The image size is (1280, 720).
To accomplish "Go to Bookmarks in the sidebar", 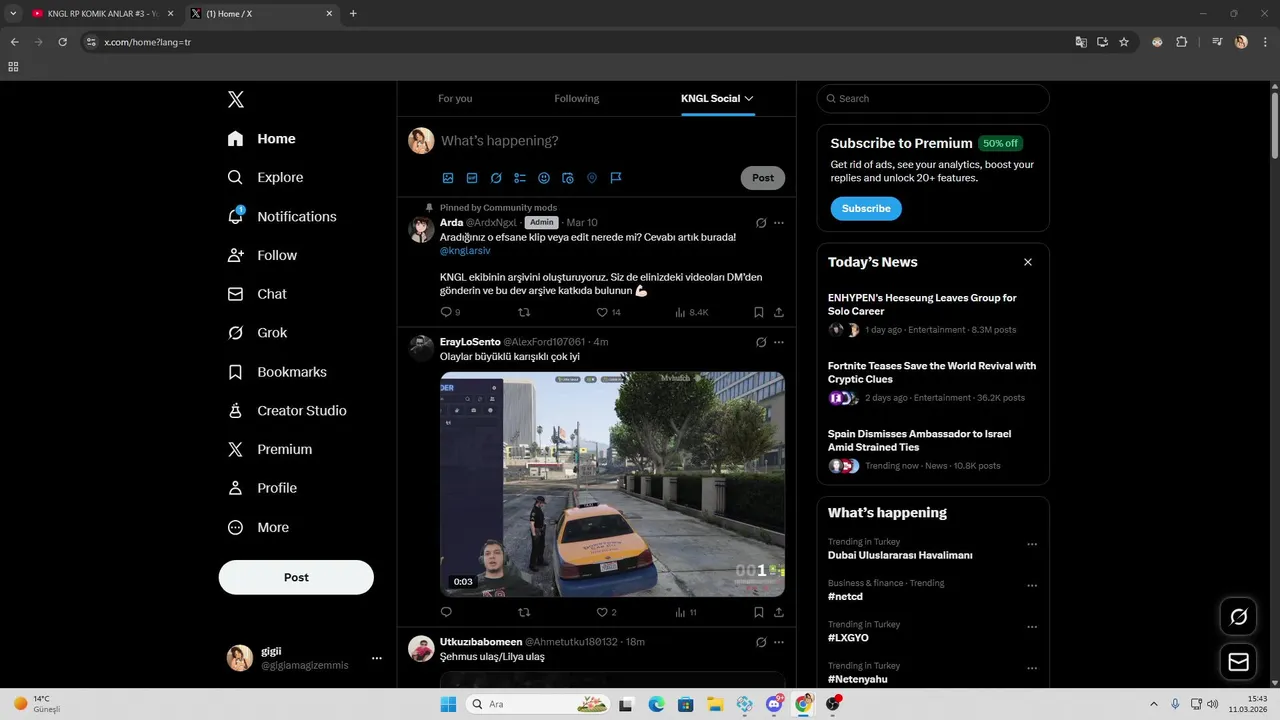I will tap(276, 372).
